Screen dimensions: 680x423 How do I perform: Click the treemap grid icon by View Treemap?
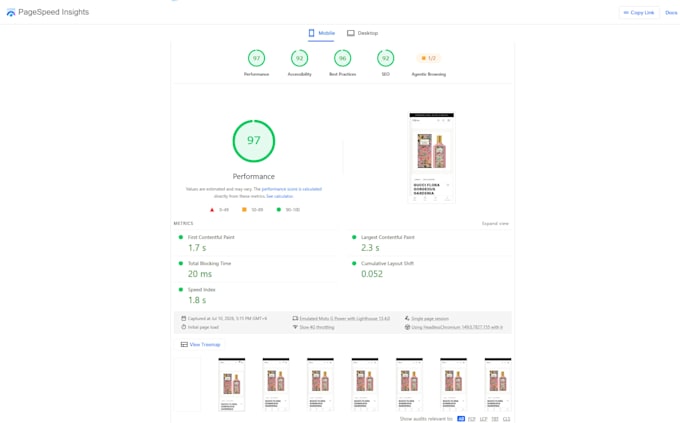coord(184,344)
